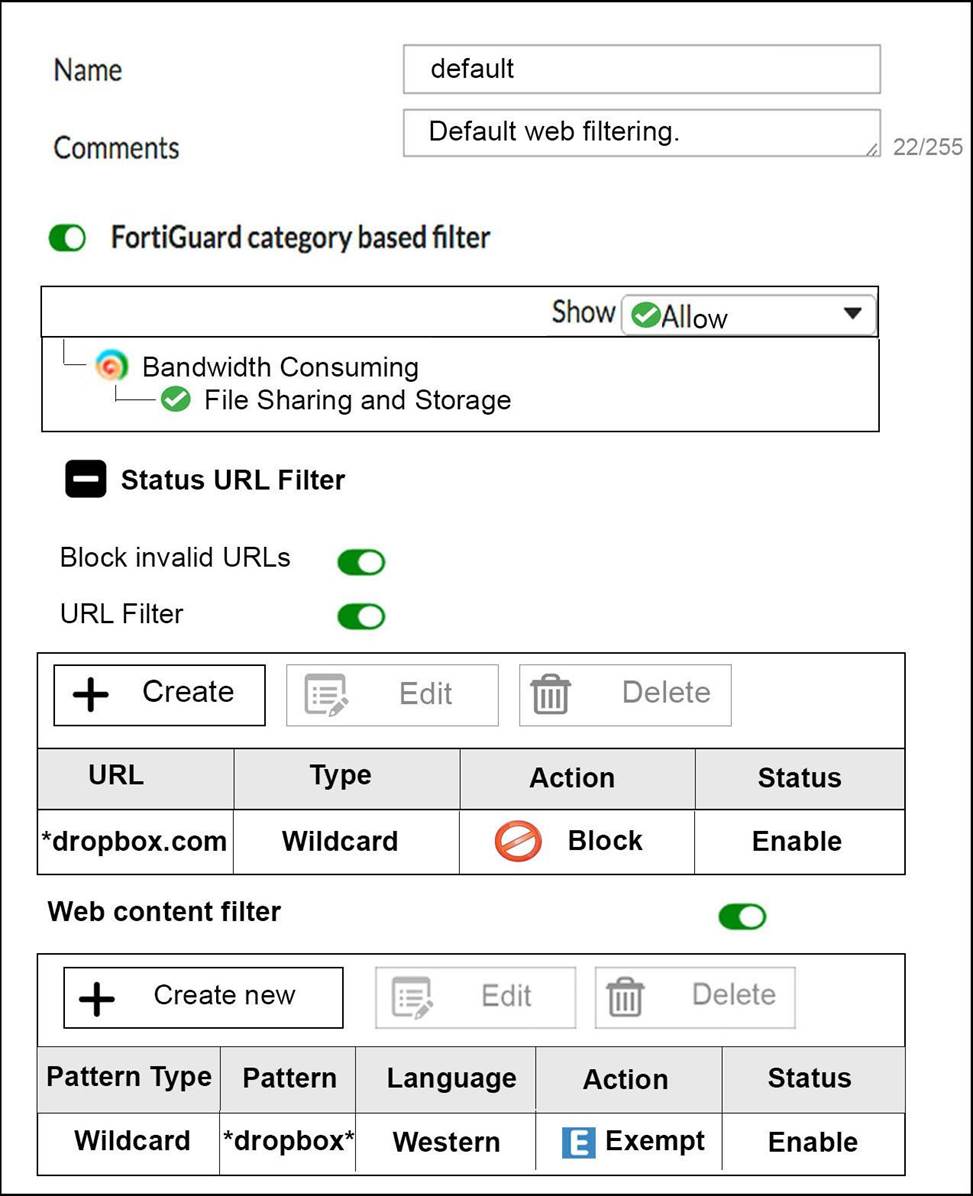This screenshot has height=1196, width=973.
Task: Turn off Block invalid URLs toggle
Action: pyautogui.click(x=361, y=562)
